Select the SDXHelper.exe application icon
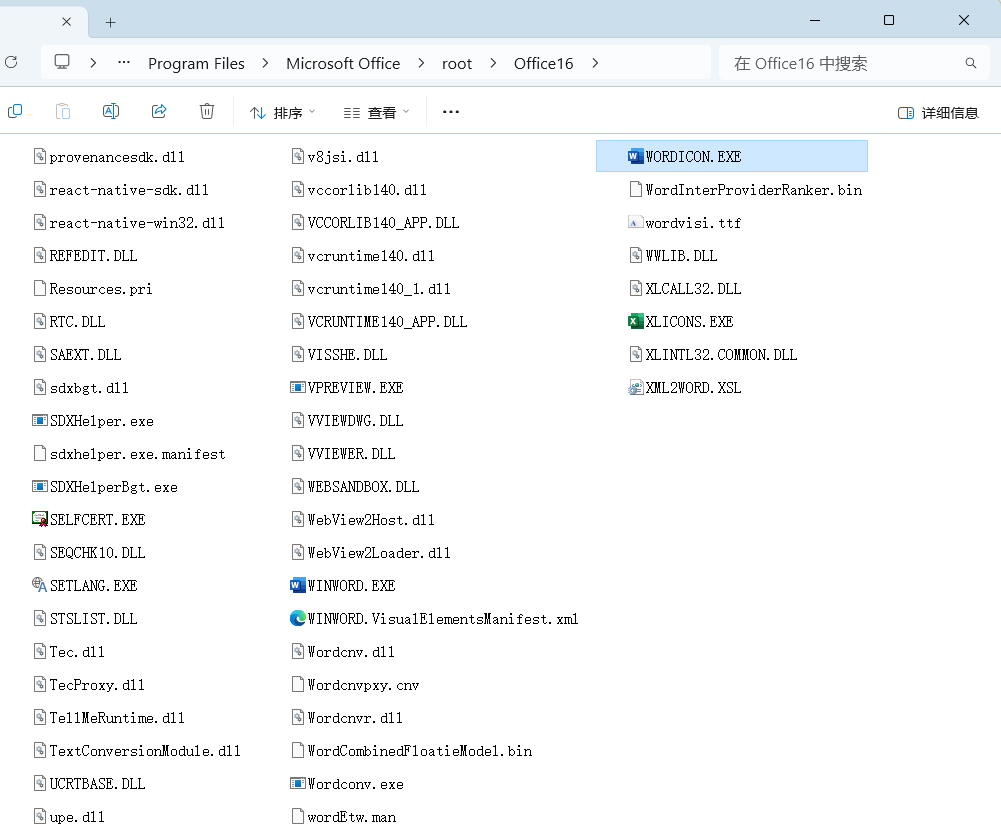The image size is (1001, 834). (40, 420)
